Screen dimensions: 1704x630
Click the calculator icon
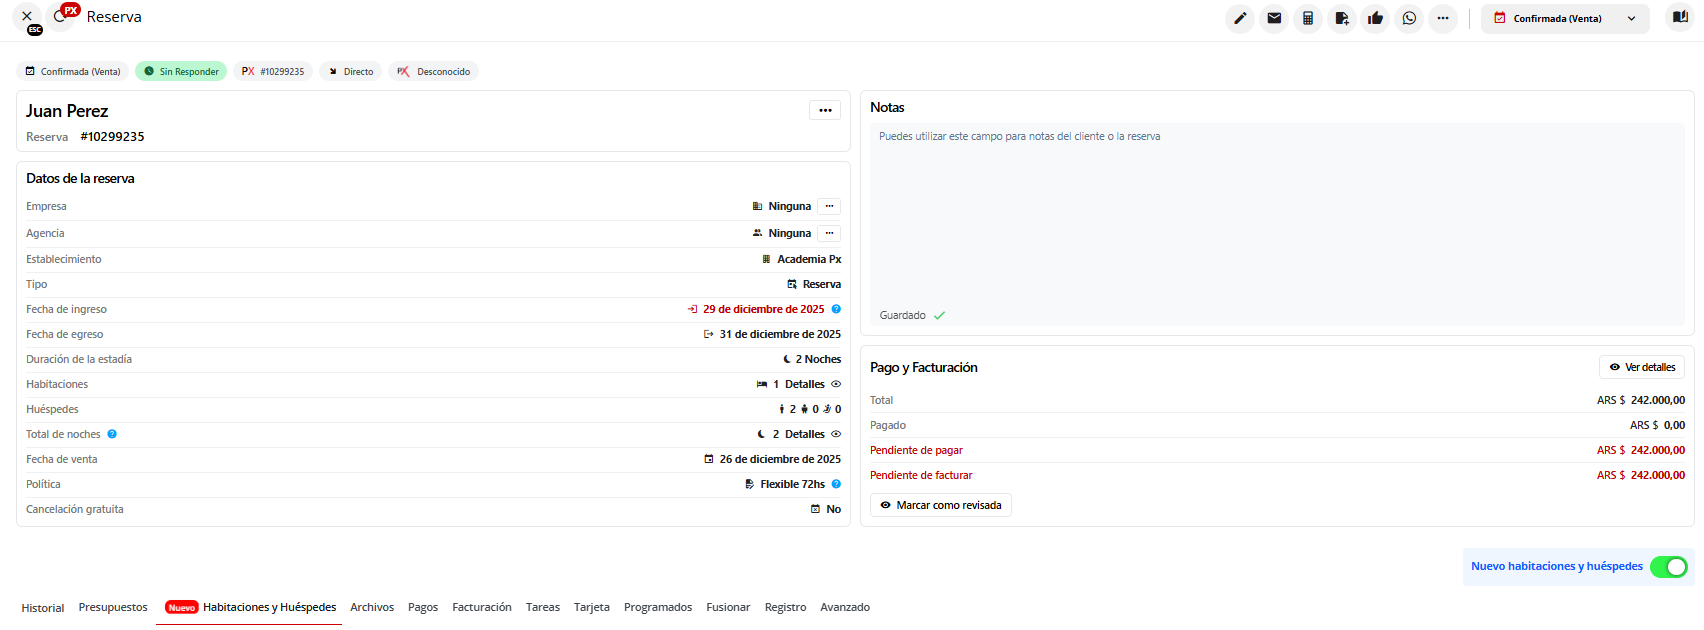pyautogui.click(x=1308, y=18)
